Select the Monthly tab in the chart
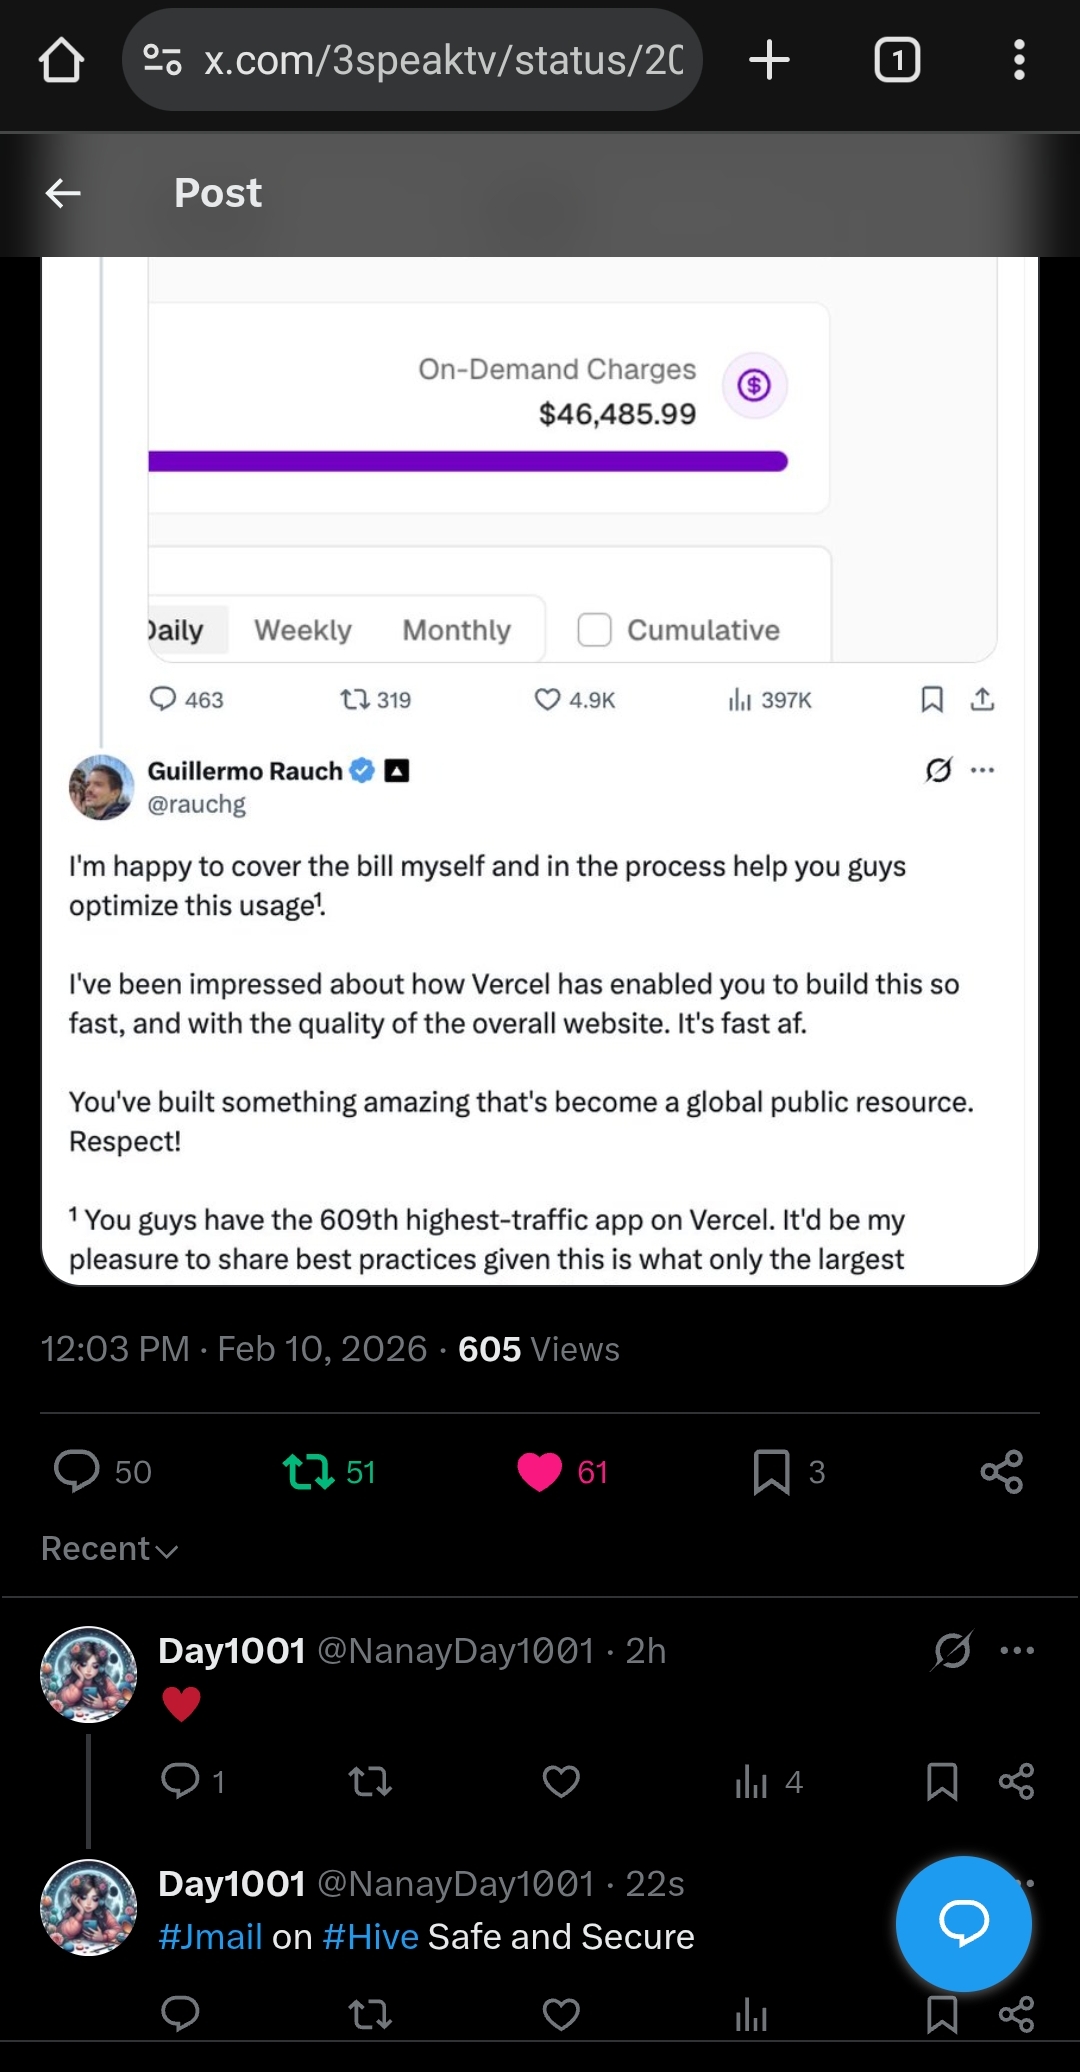This screenshot has height=2072, width=1080. [456, 630]
